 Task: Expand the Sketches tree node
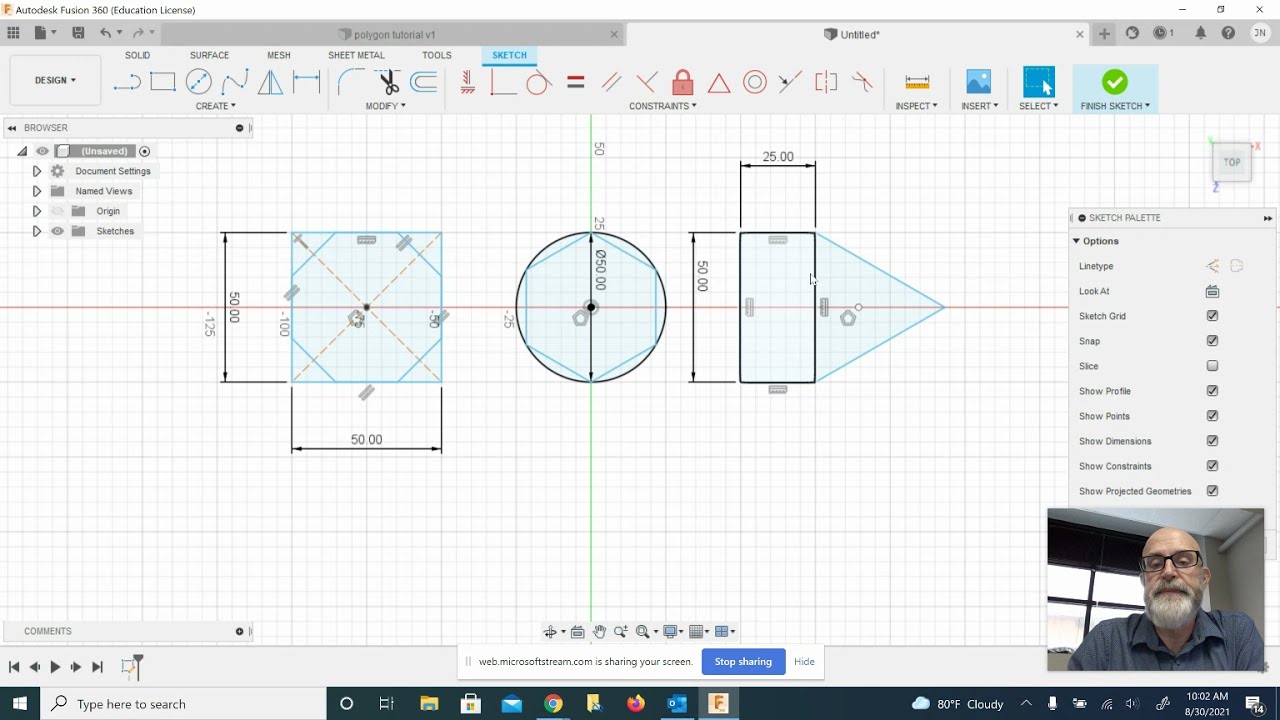click(36, 231)
